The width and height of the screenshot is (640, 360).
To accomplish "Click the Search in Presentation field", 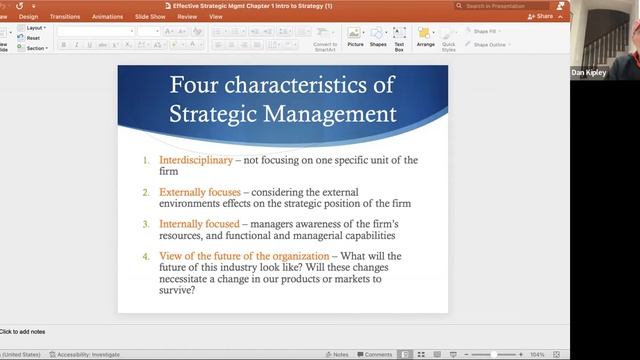I will (502, 6).
